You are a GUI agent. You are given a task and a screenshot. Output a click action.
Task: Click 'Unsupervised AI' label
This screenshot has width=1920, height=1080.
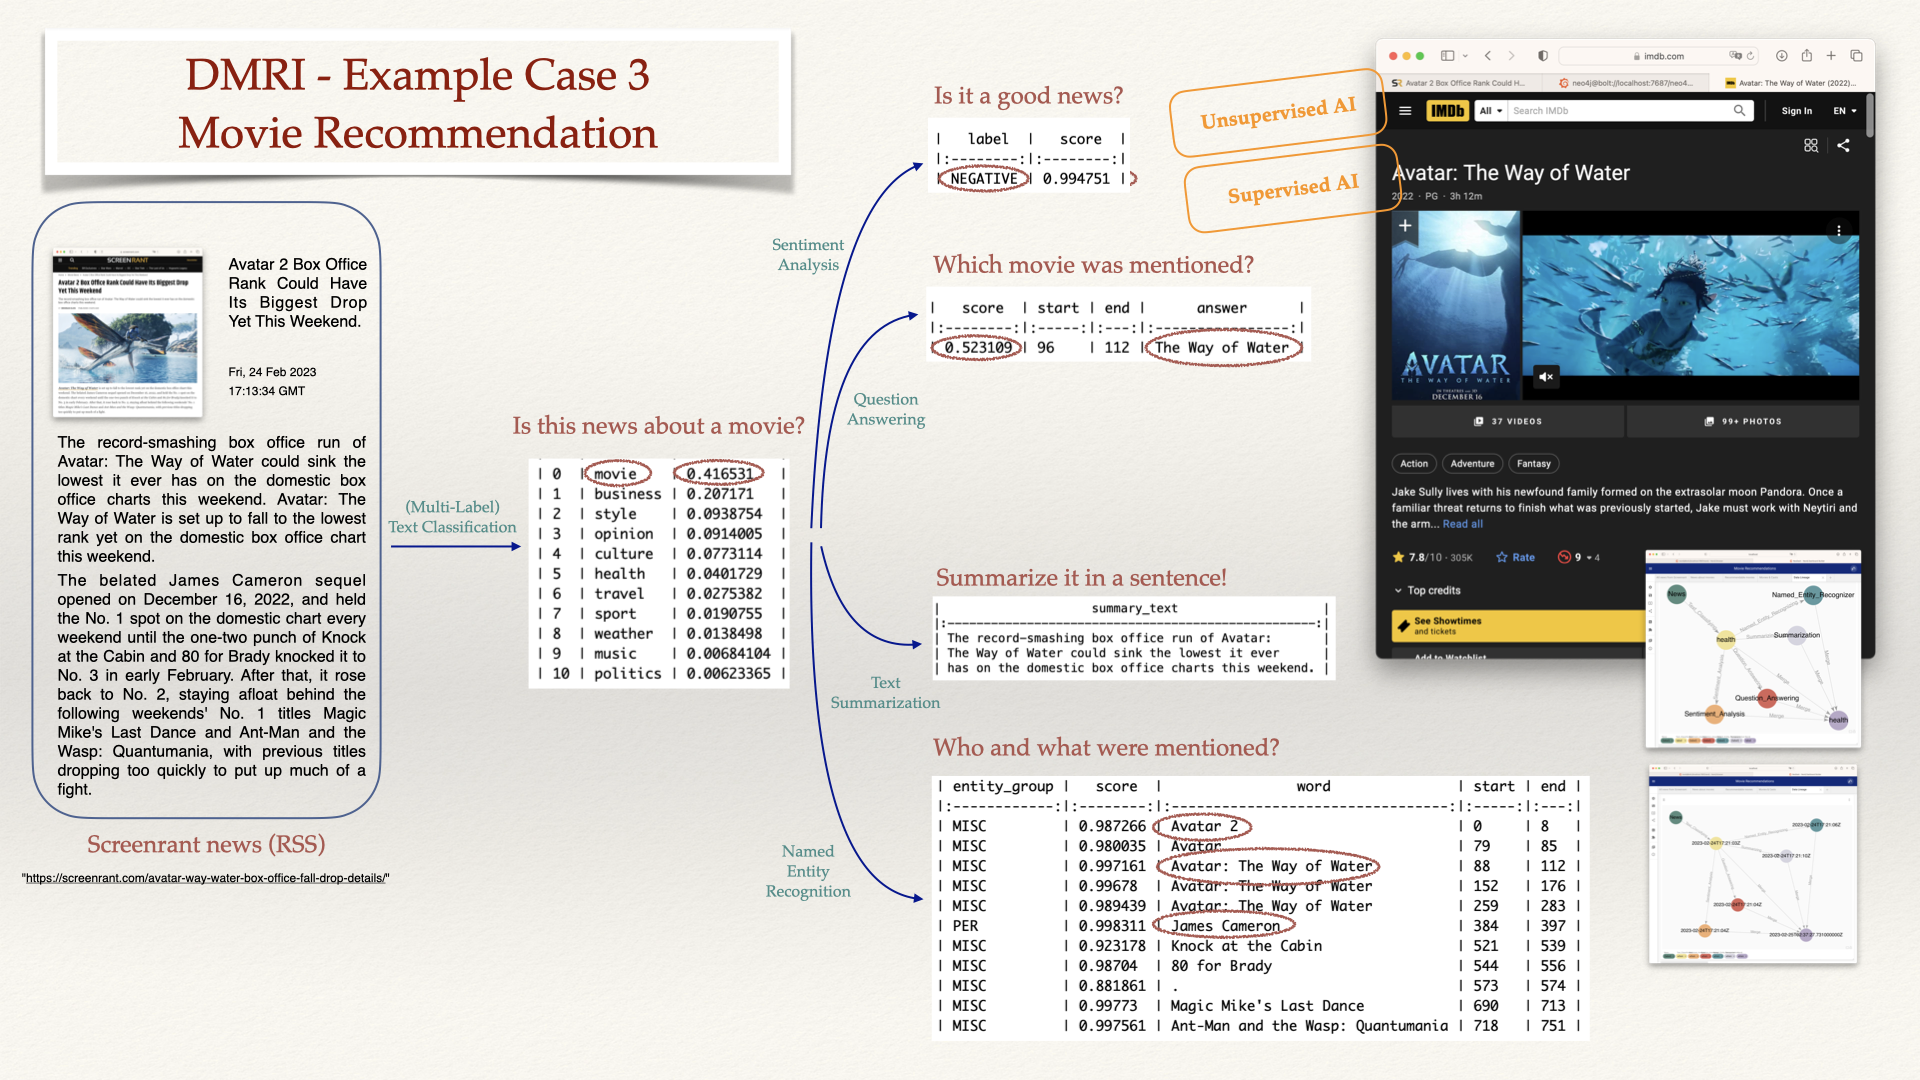[x=1277, y=113]
